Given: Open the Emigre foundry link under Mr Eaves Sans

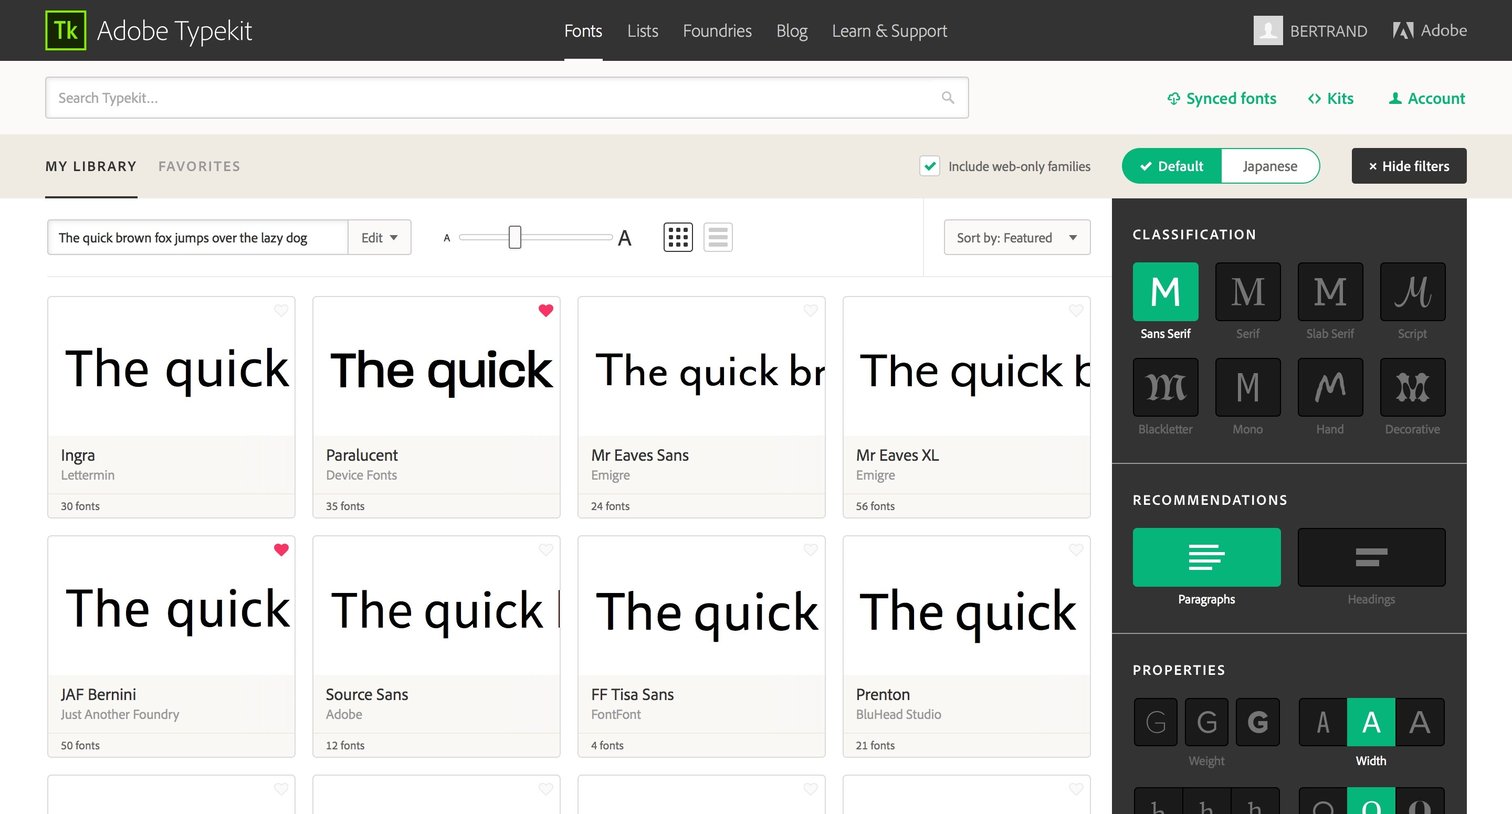Looking at the screenshot, I should (x=610, y=475).
